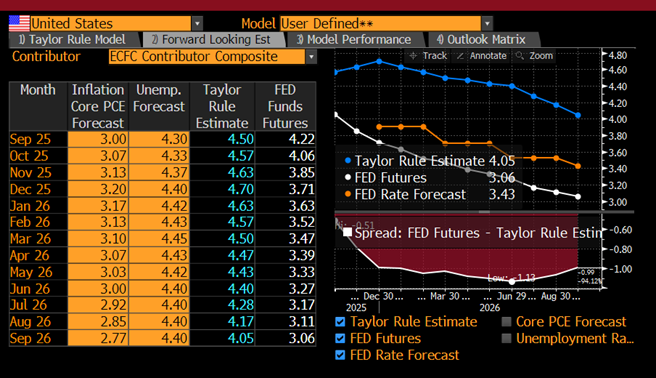Viewport: 656px width, 378px height.
Task: Click FED Funds Futures column header
Action: [x=285, y=106]
